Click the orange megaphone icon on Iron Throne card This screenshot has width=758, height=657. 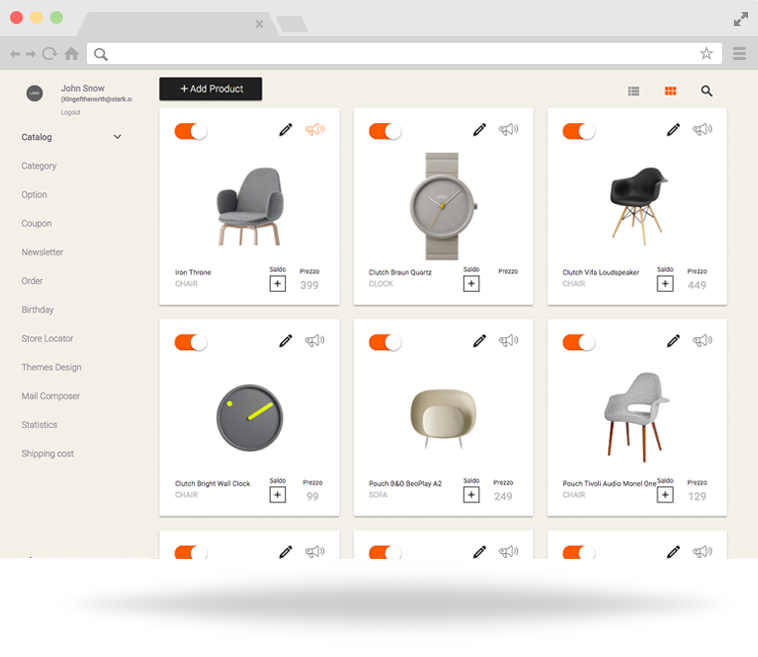point(315,130)
